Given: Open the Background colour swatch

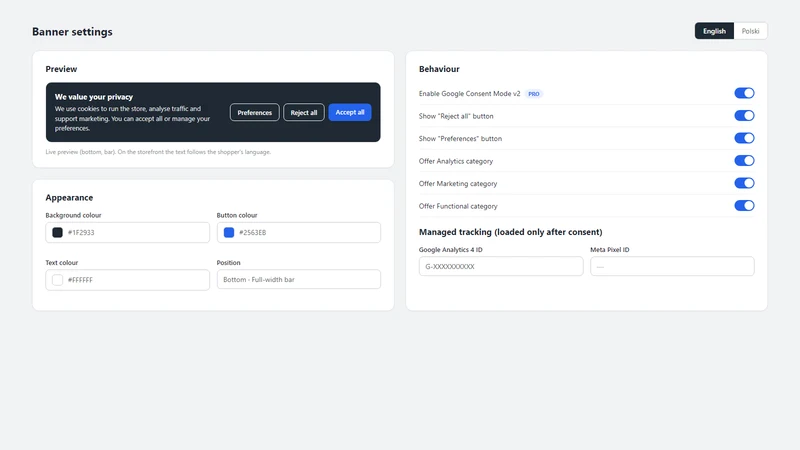Looking at the screenshot, I should (57, 233).
